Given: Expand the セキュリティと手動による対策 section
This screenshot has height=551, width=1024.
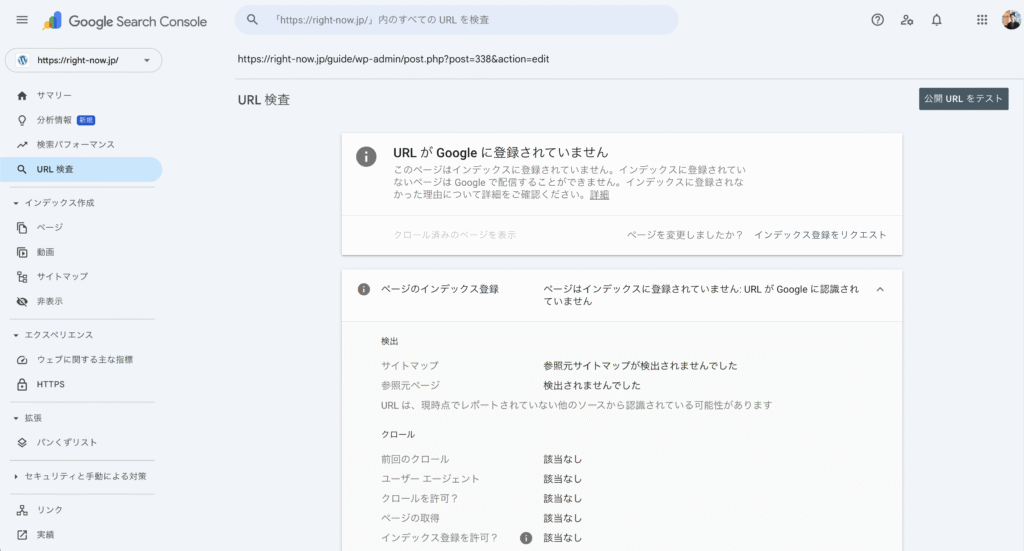Looking at the screenshot, I should pyautogui.click(x=16, y=477).
